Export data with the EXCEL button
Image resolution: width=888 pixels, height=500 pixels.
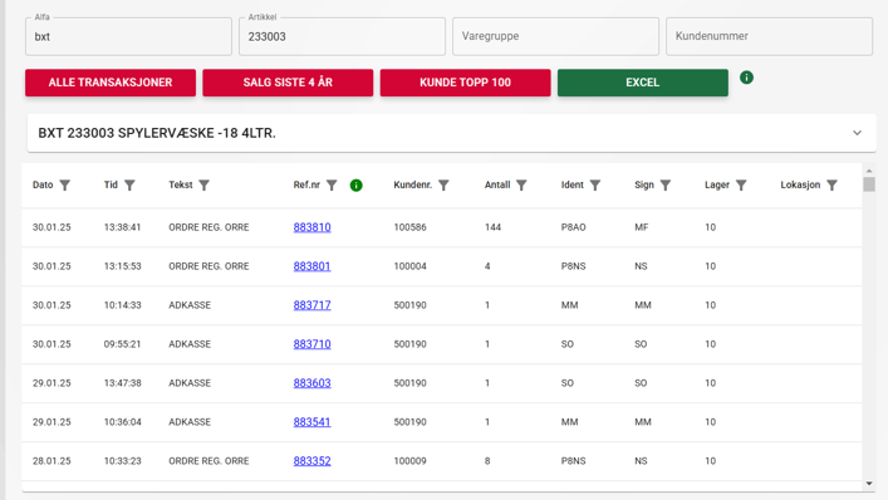point(642,83)
